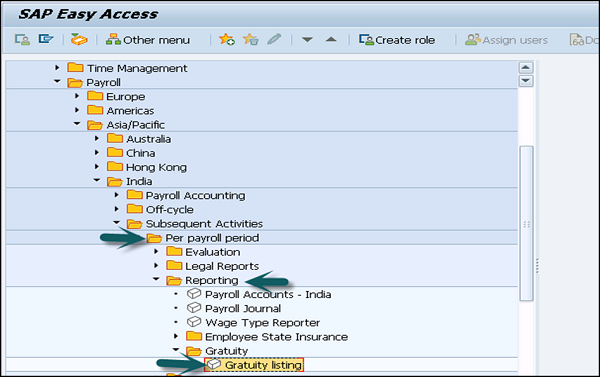Screen dimensions: 600x377
Task: Click the User menu toolbar icon
Action: click(x=22, y=39)
